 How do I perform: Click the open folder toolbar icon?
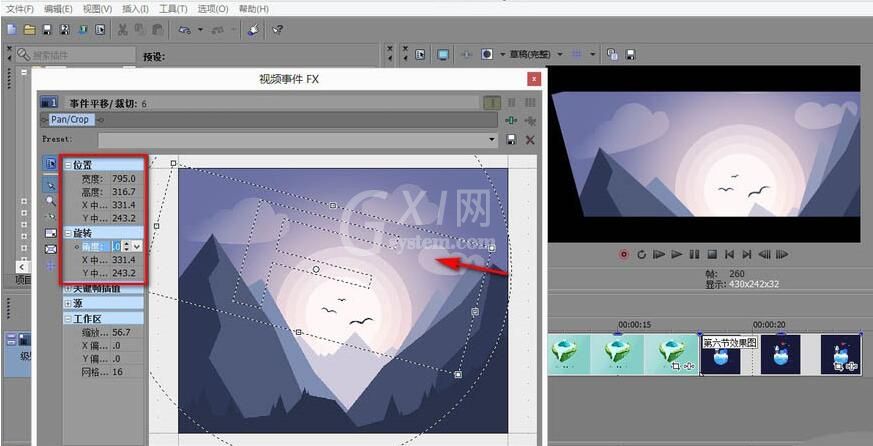pyautogui.click(x=30, y=30)
